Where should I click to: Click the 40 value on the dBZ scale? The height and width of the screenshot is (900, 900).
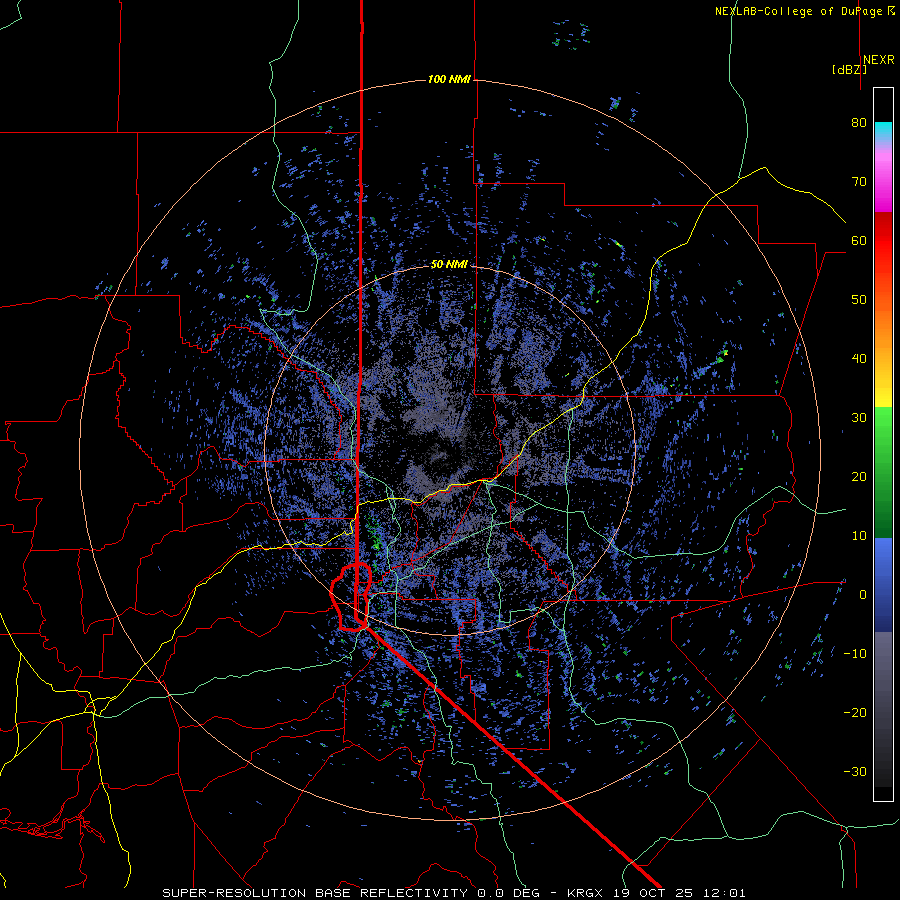click(x=859, y=359)
